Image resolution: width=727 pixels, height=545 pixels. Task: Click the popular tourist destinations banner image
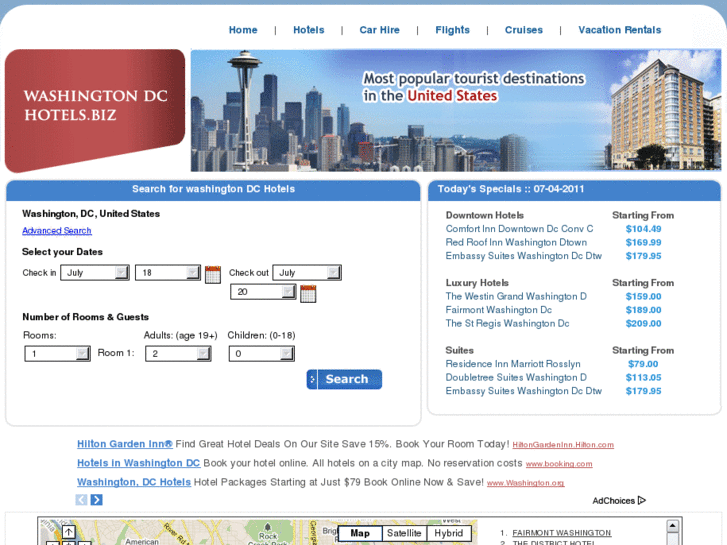456,110
